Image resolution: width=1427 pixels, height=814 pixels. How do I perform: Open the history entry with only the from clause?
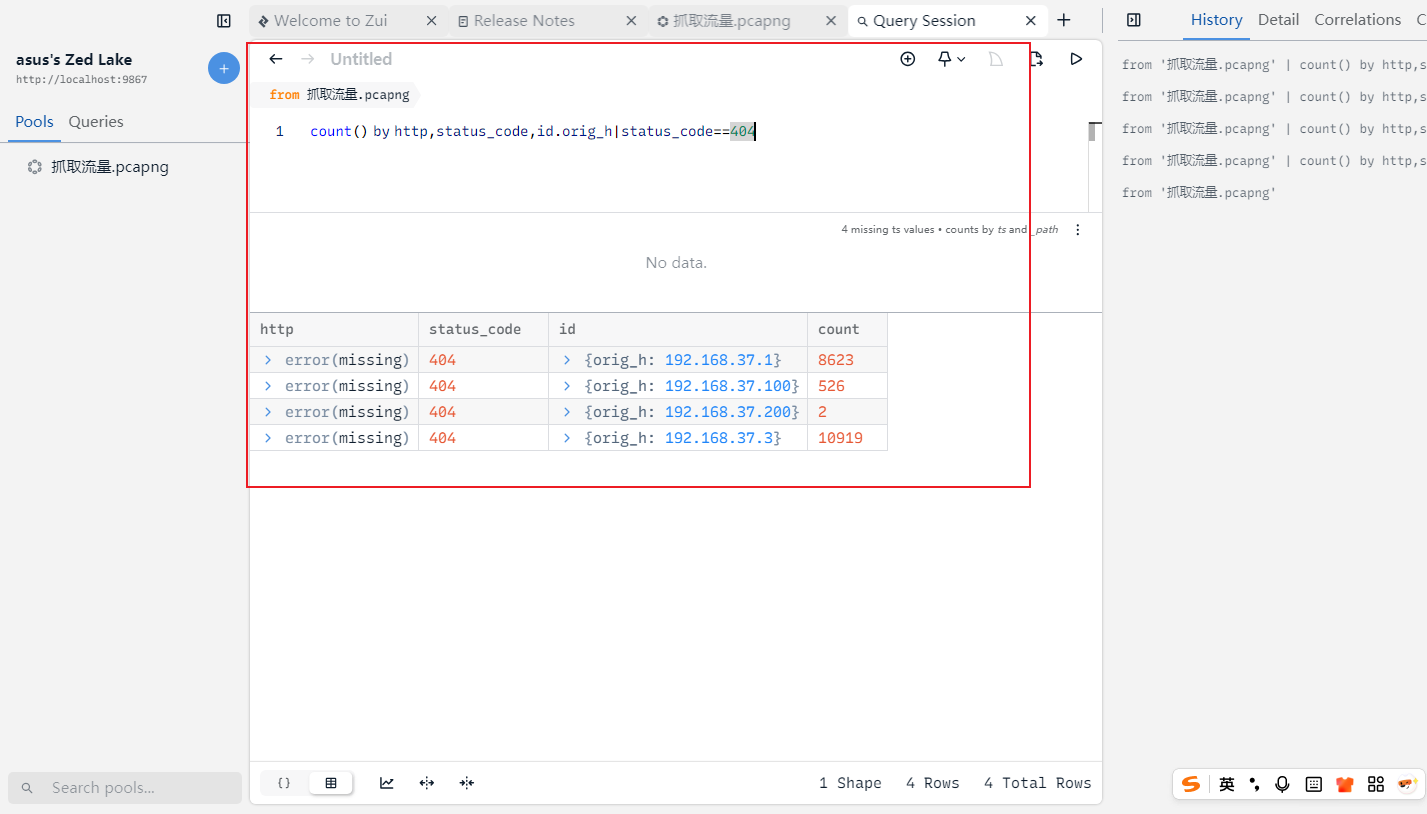pos(1199,193)
